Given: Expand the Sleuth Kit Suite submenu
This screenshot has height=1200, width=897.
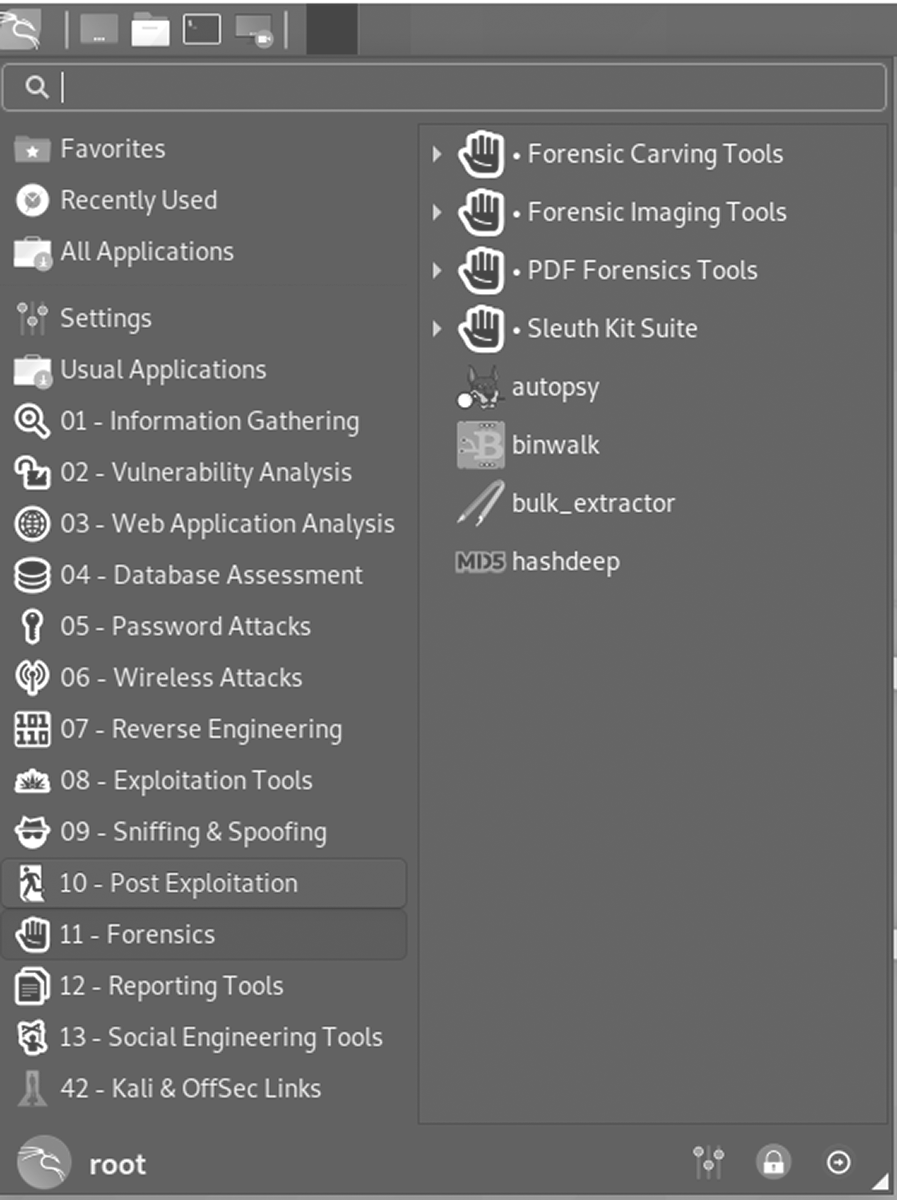Looking at the screenshot, I should click(x=437, y=328).
